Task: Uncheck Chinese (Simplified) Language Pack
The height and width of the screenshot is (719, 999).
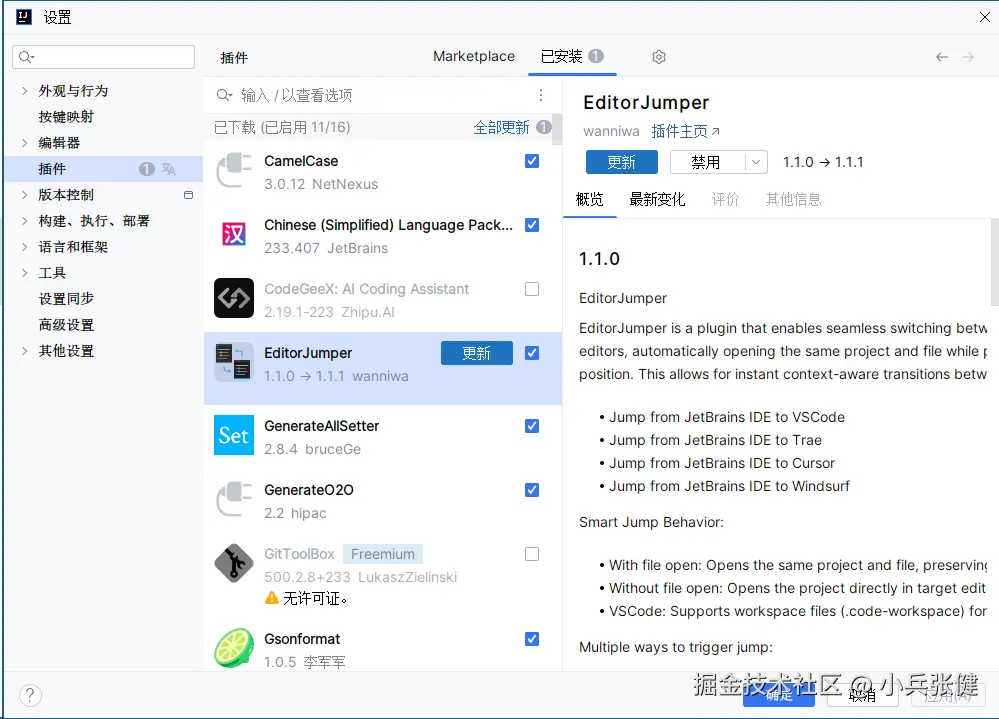Action: (532, 225)
